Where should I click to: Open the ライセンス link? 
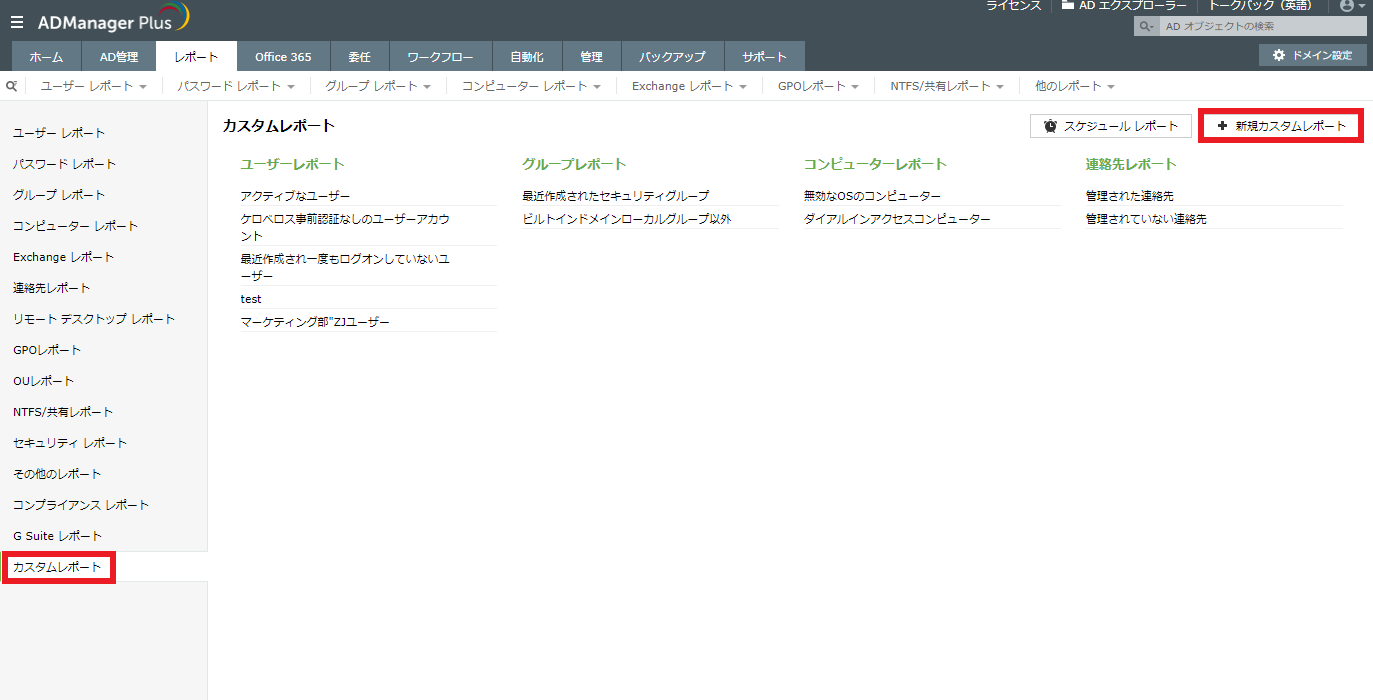[1014, 5]
